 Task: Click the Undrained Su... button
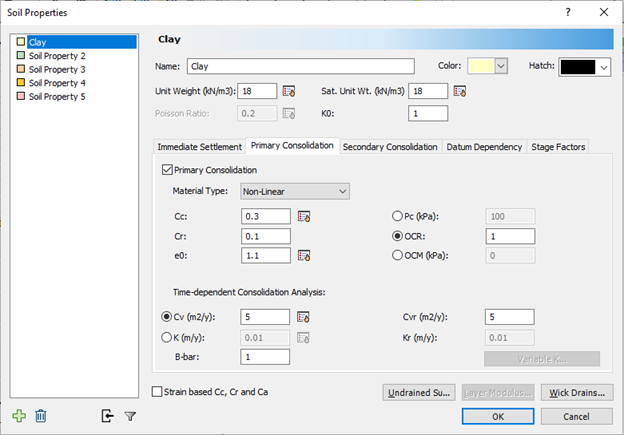click(419, 392)
